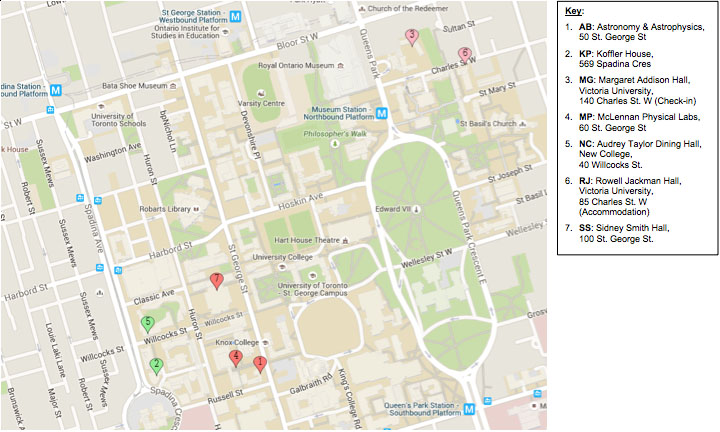The image size is (720, 432).
Task: Select the 'Charles St W' label
Action: pyautogui.click(x=453, y=66)
